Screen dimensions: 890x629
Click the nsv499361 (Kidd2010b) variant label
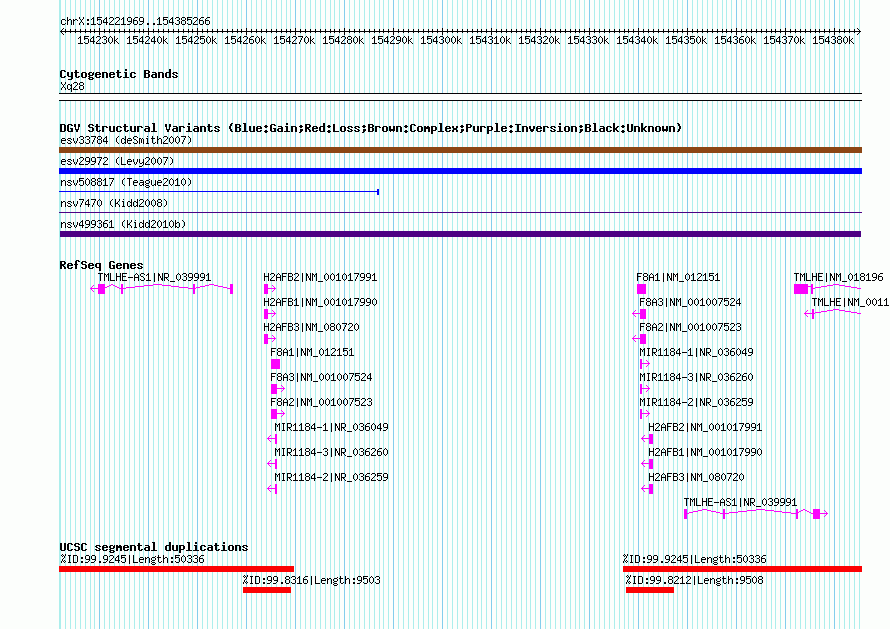pyautogui.click(x=123, y=224)
